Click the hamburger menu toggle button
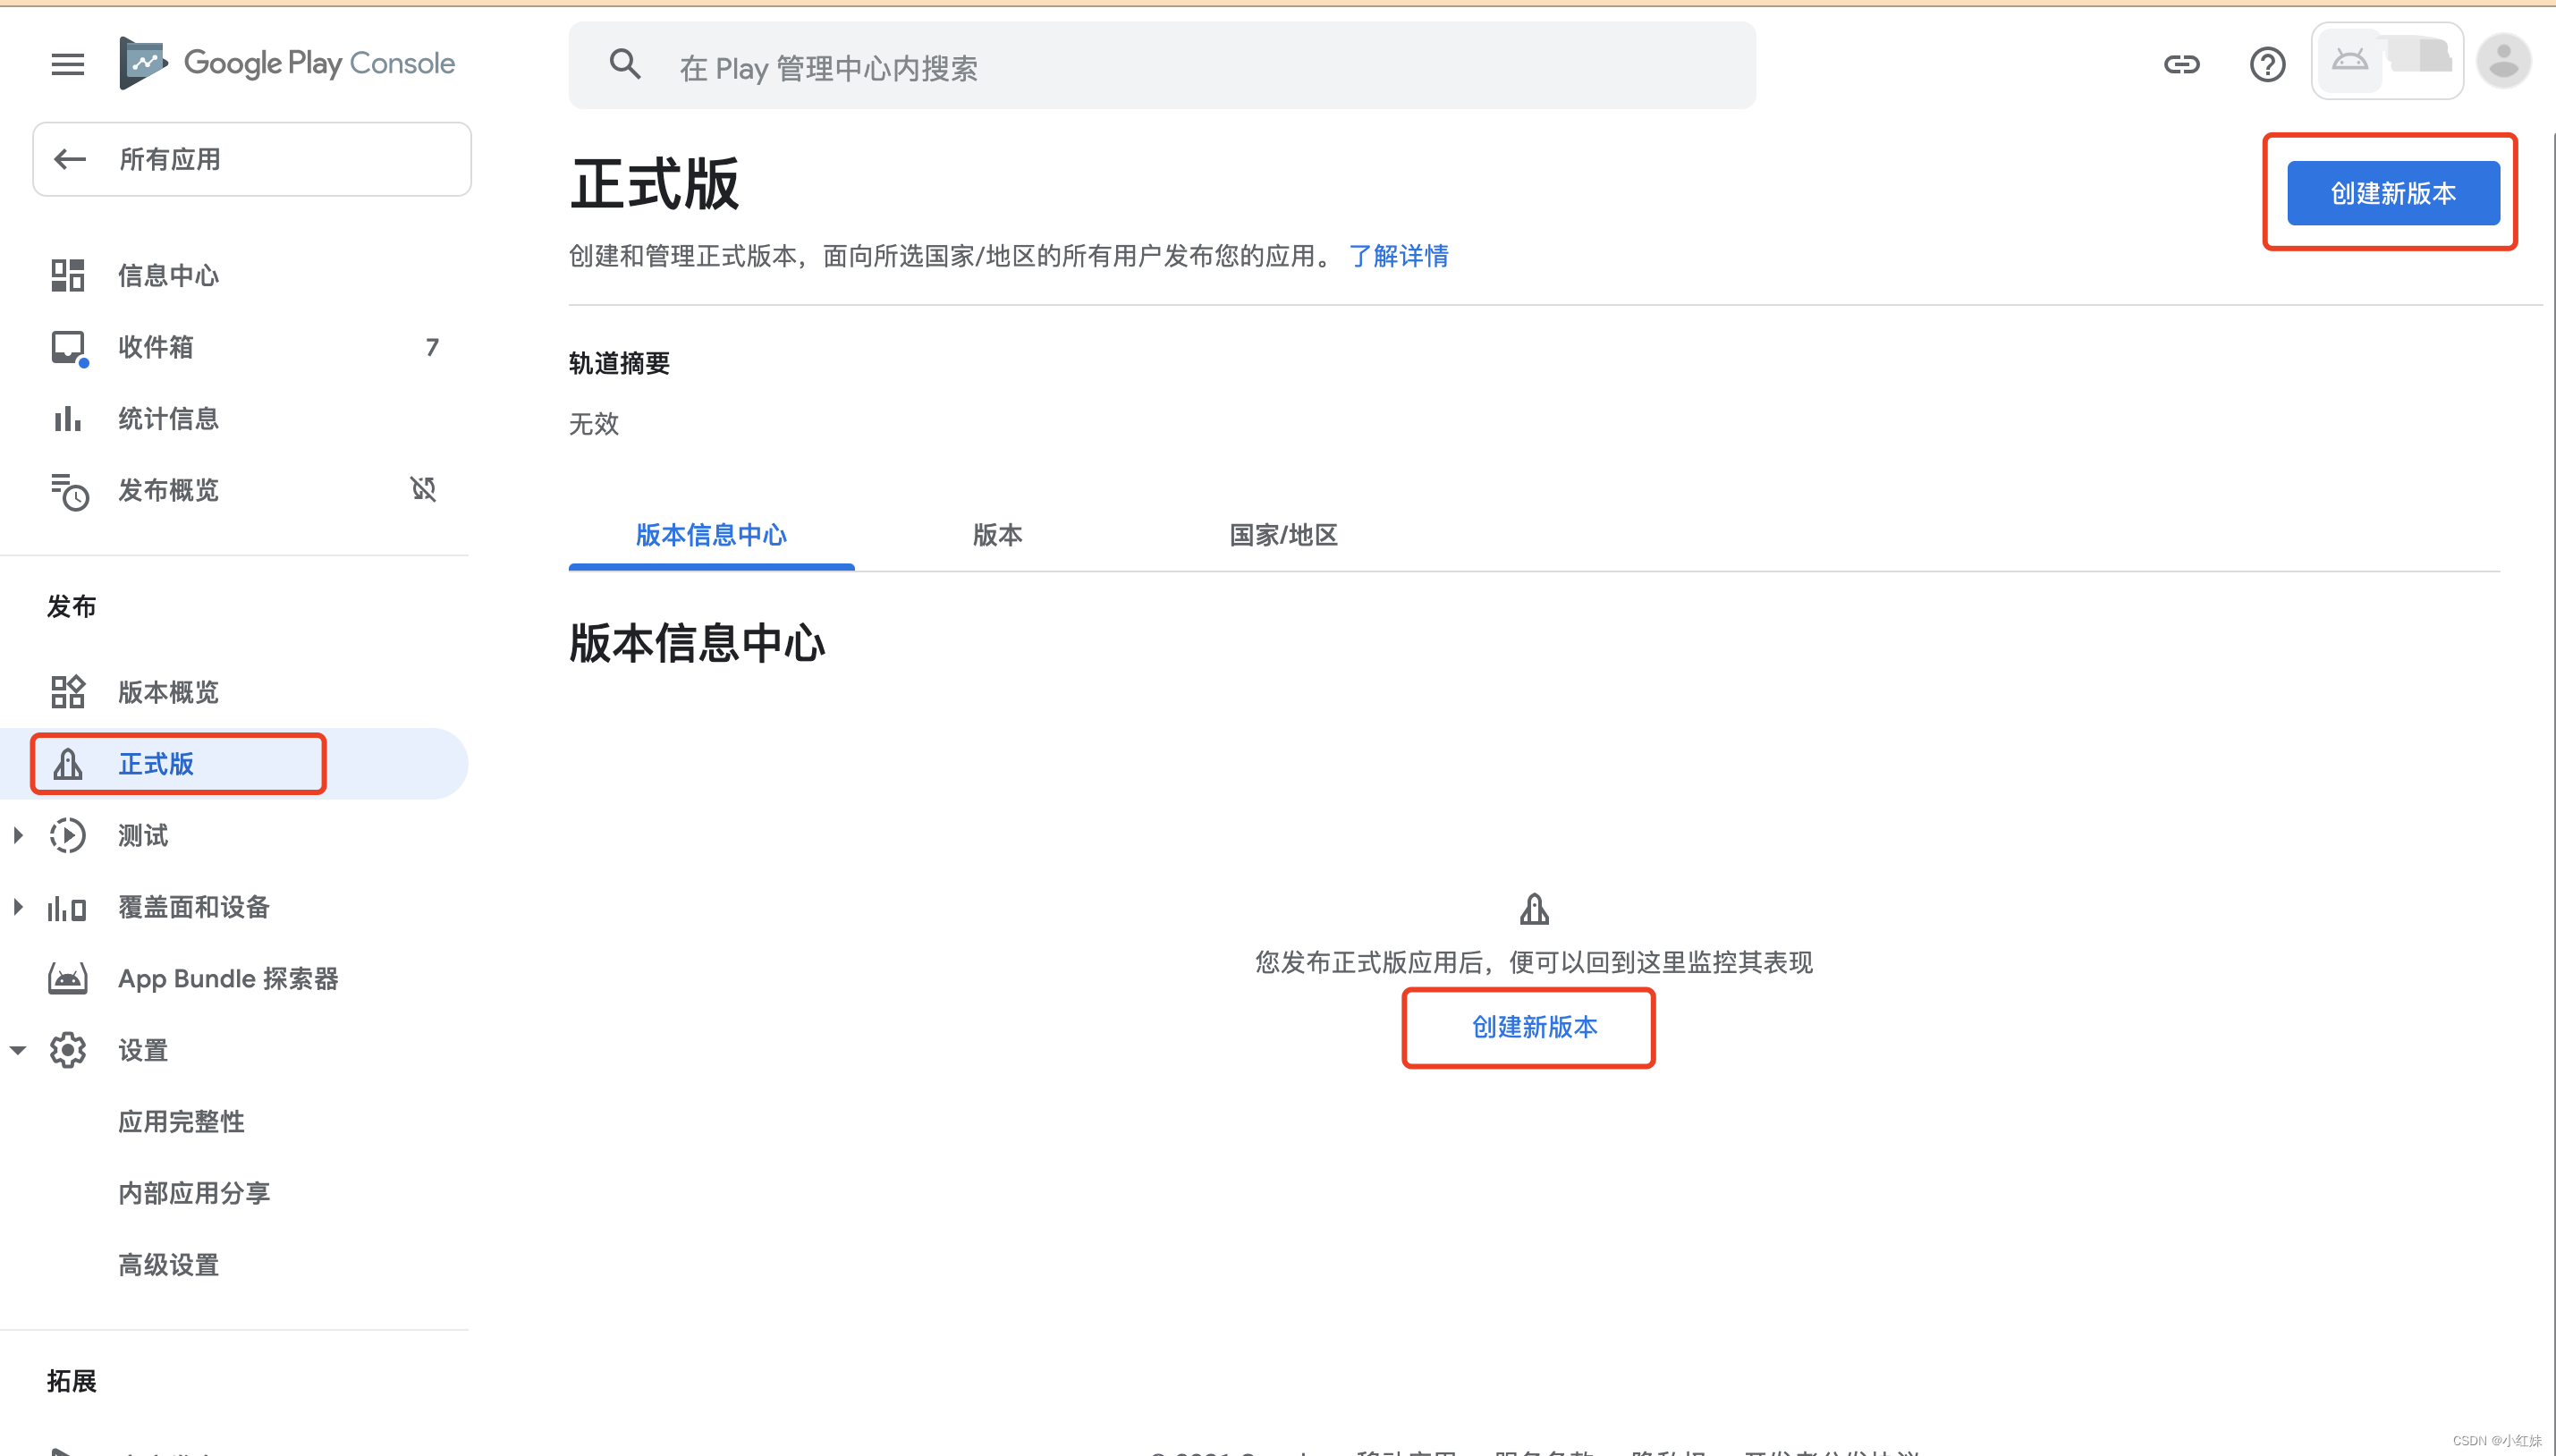Viewport: 2556px width, 1456px height. coord(65,63)
